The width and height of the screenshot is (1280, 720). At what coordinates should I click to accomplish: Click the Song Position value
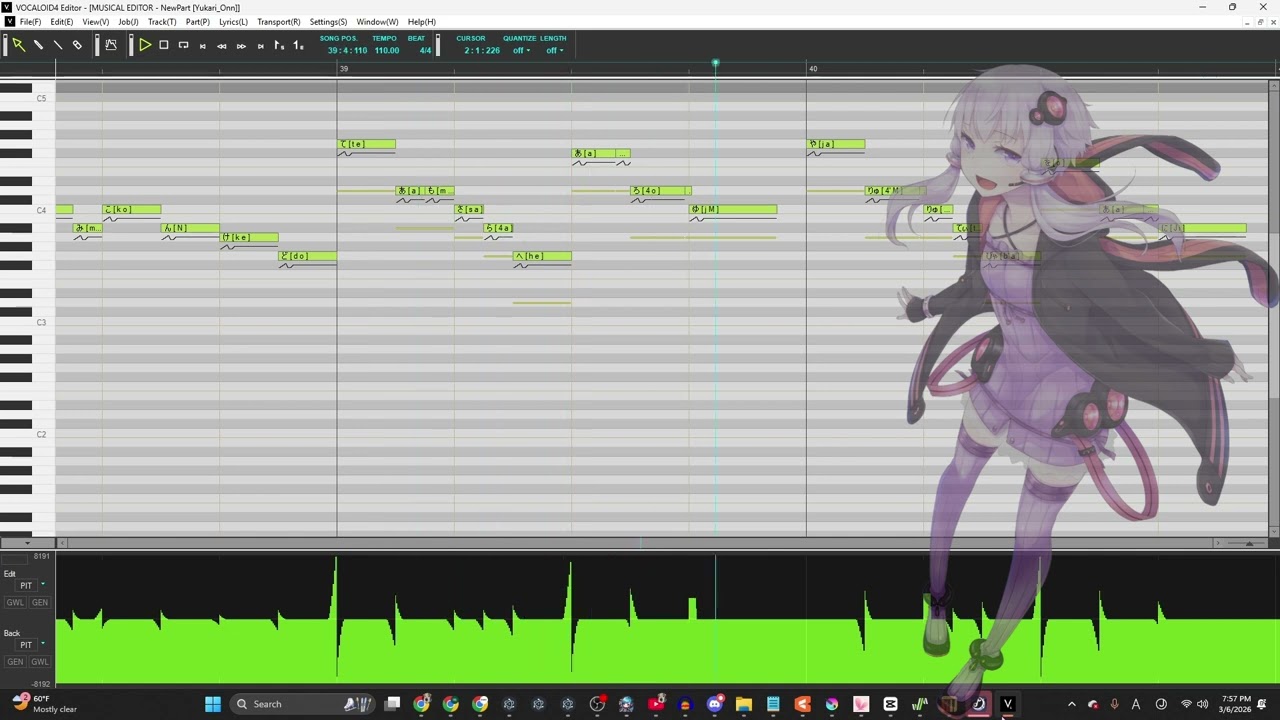pos(347,50)
